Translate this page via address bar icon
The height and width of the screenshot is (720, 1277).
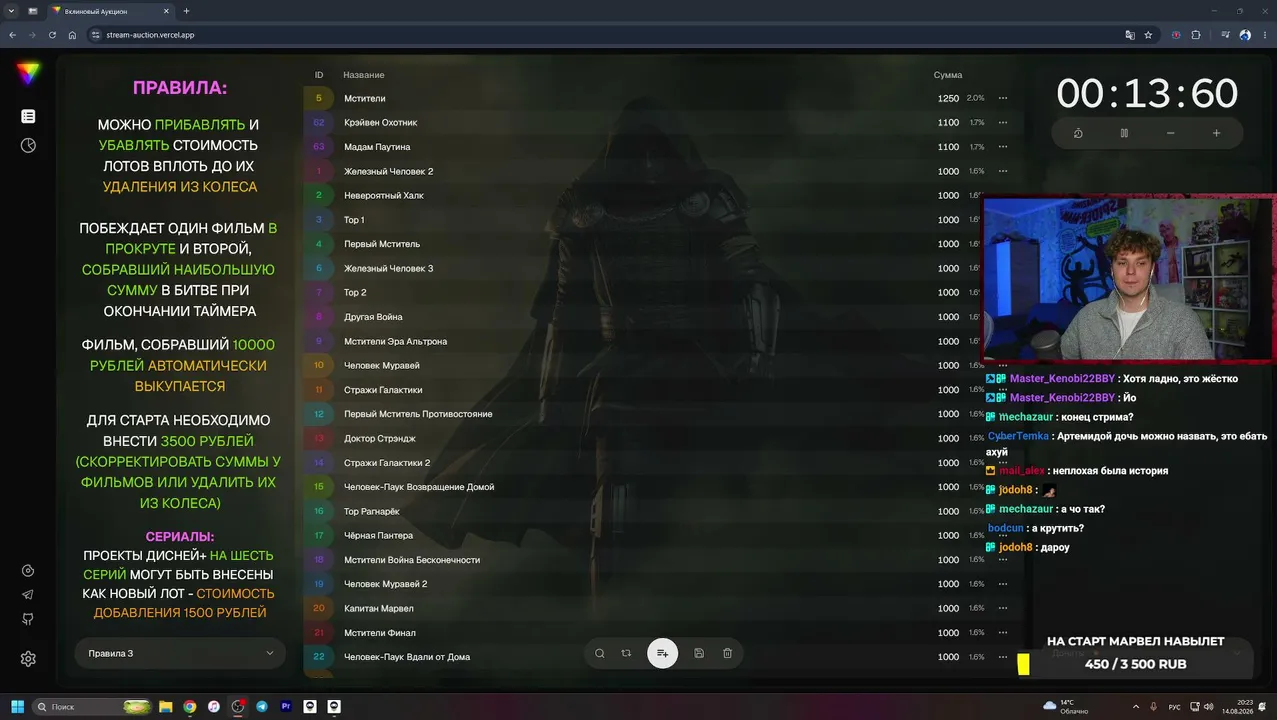(x=1130, y=35)
